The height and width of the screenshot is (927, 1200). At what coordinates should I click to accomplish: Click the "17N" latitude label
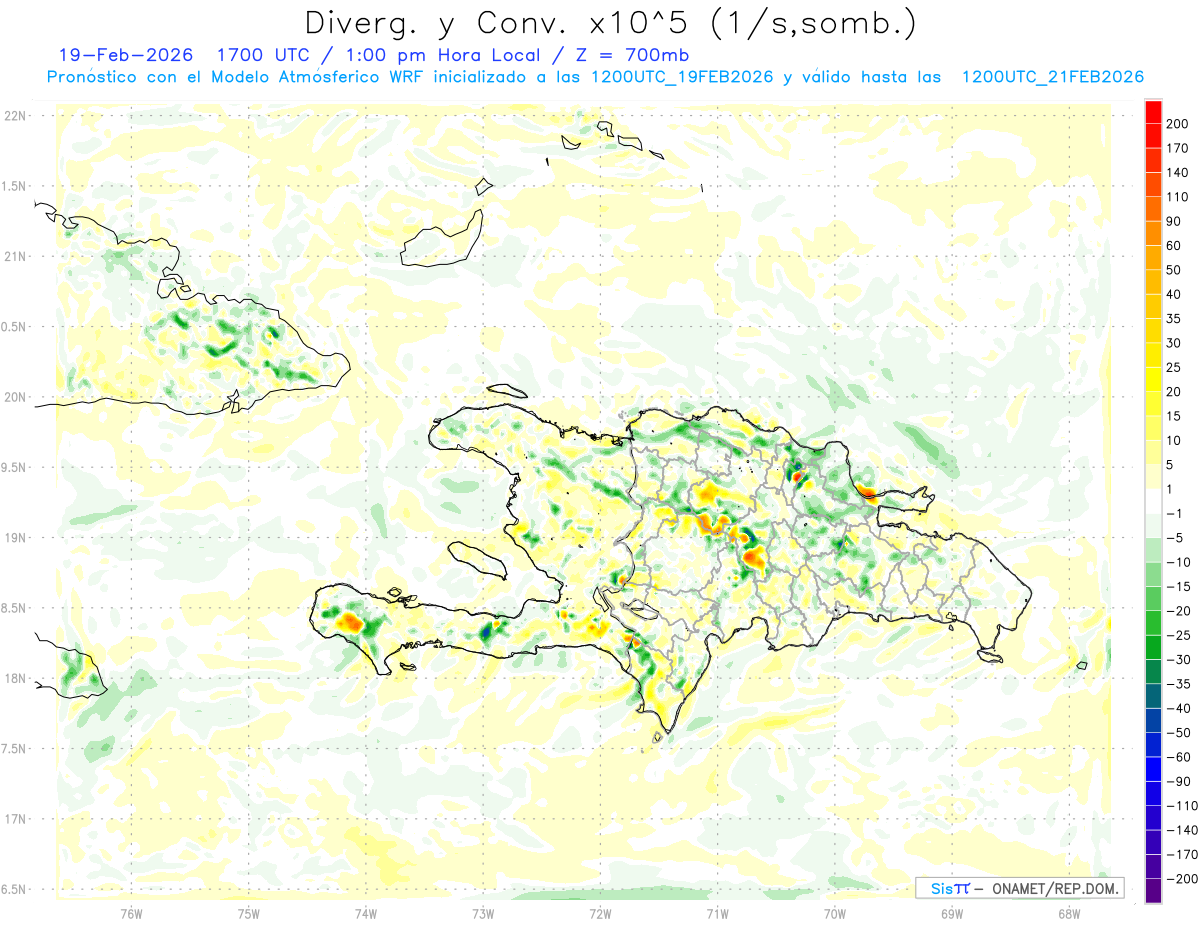(x=14, y=819)
